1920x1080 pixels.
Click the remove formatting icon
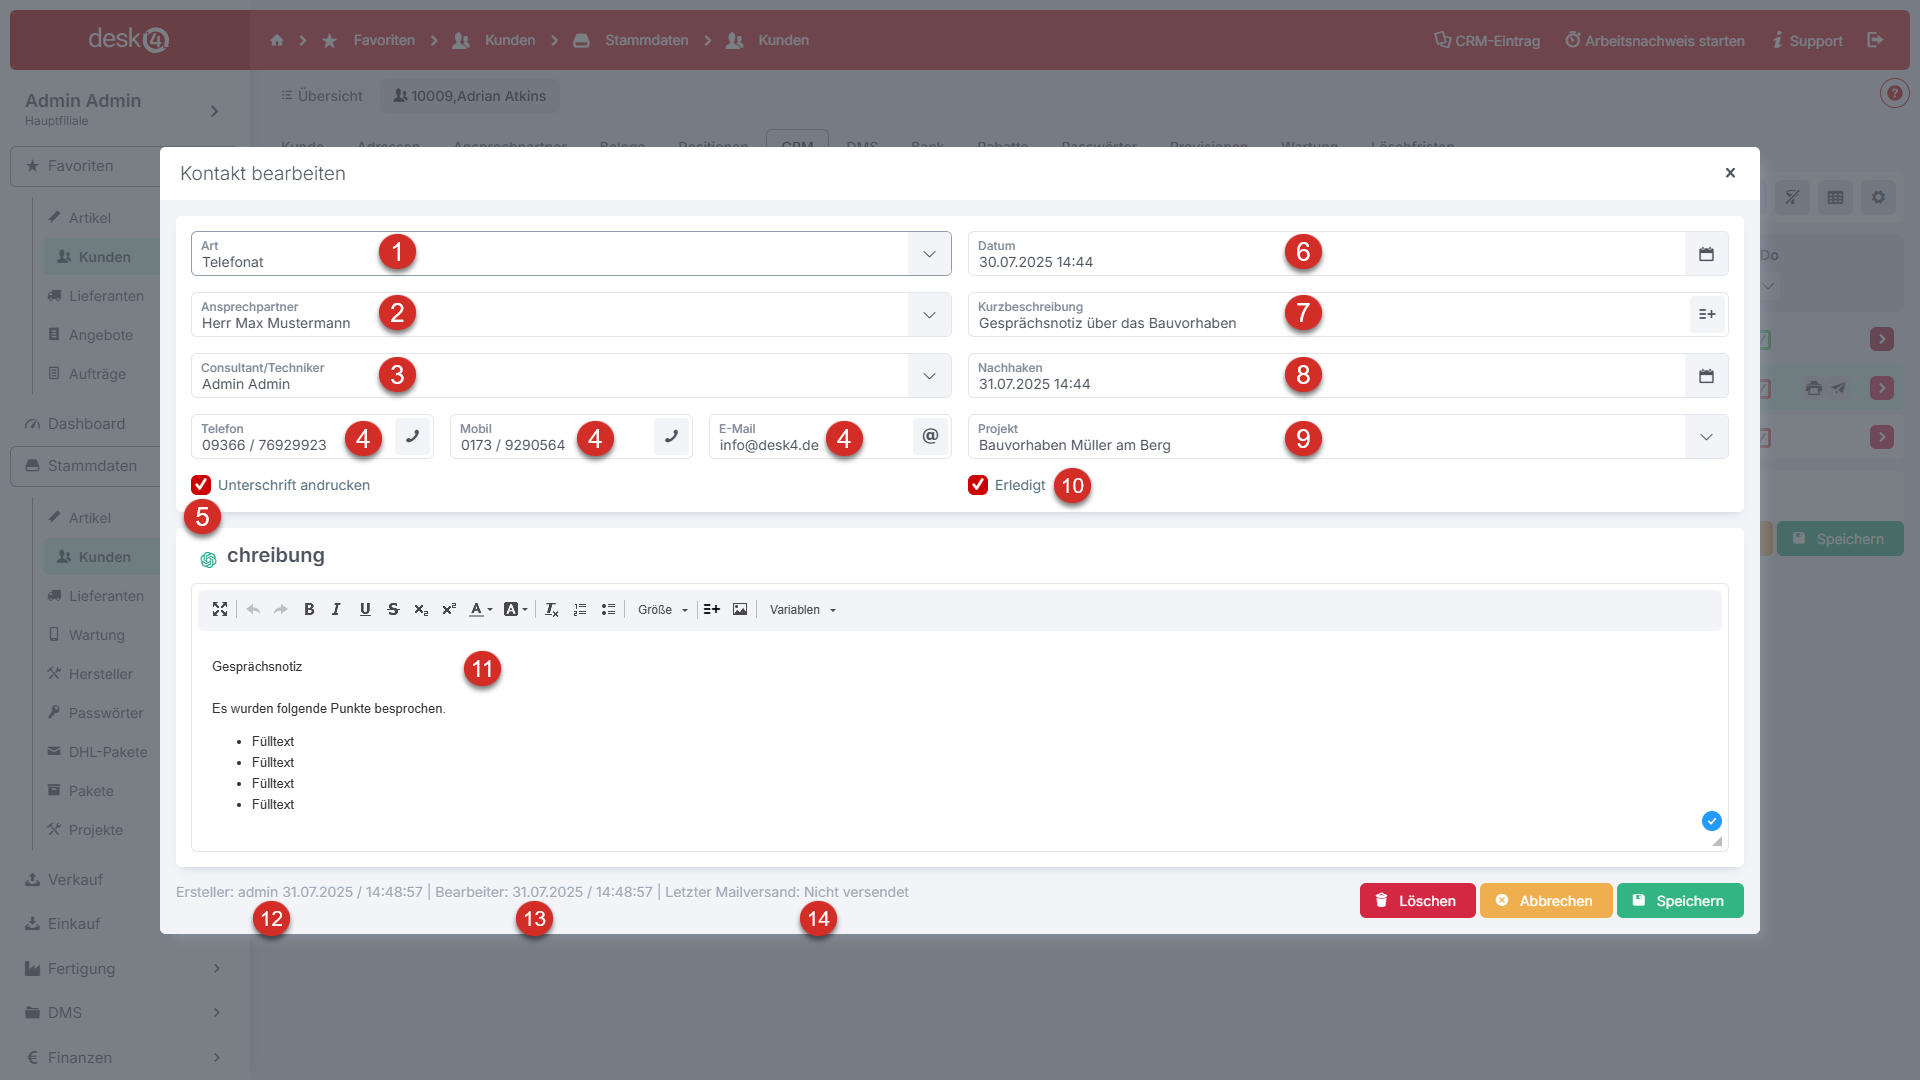tap(551, 609)
